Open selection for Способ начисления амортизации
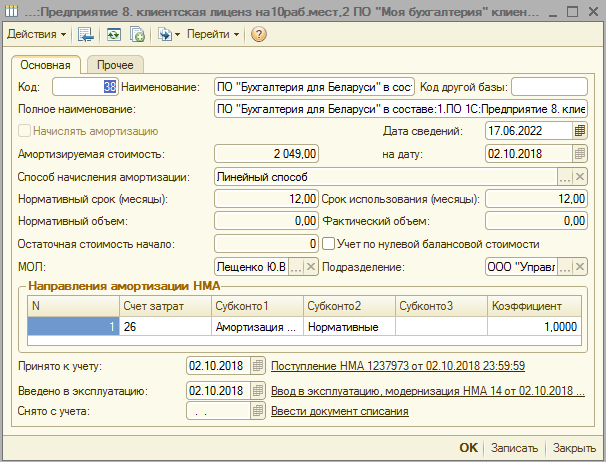 click(x=565, y=177)
